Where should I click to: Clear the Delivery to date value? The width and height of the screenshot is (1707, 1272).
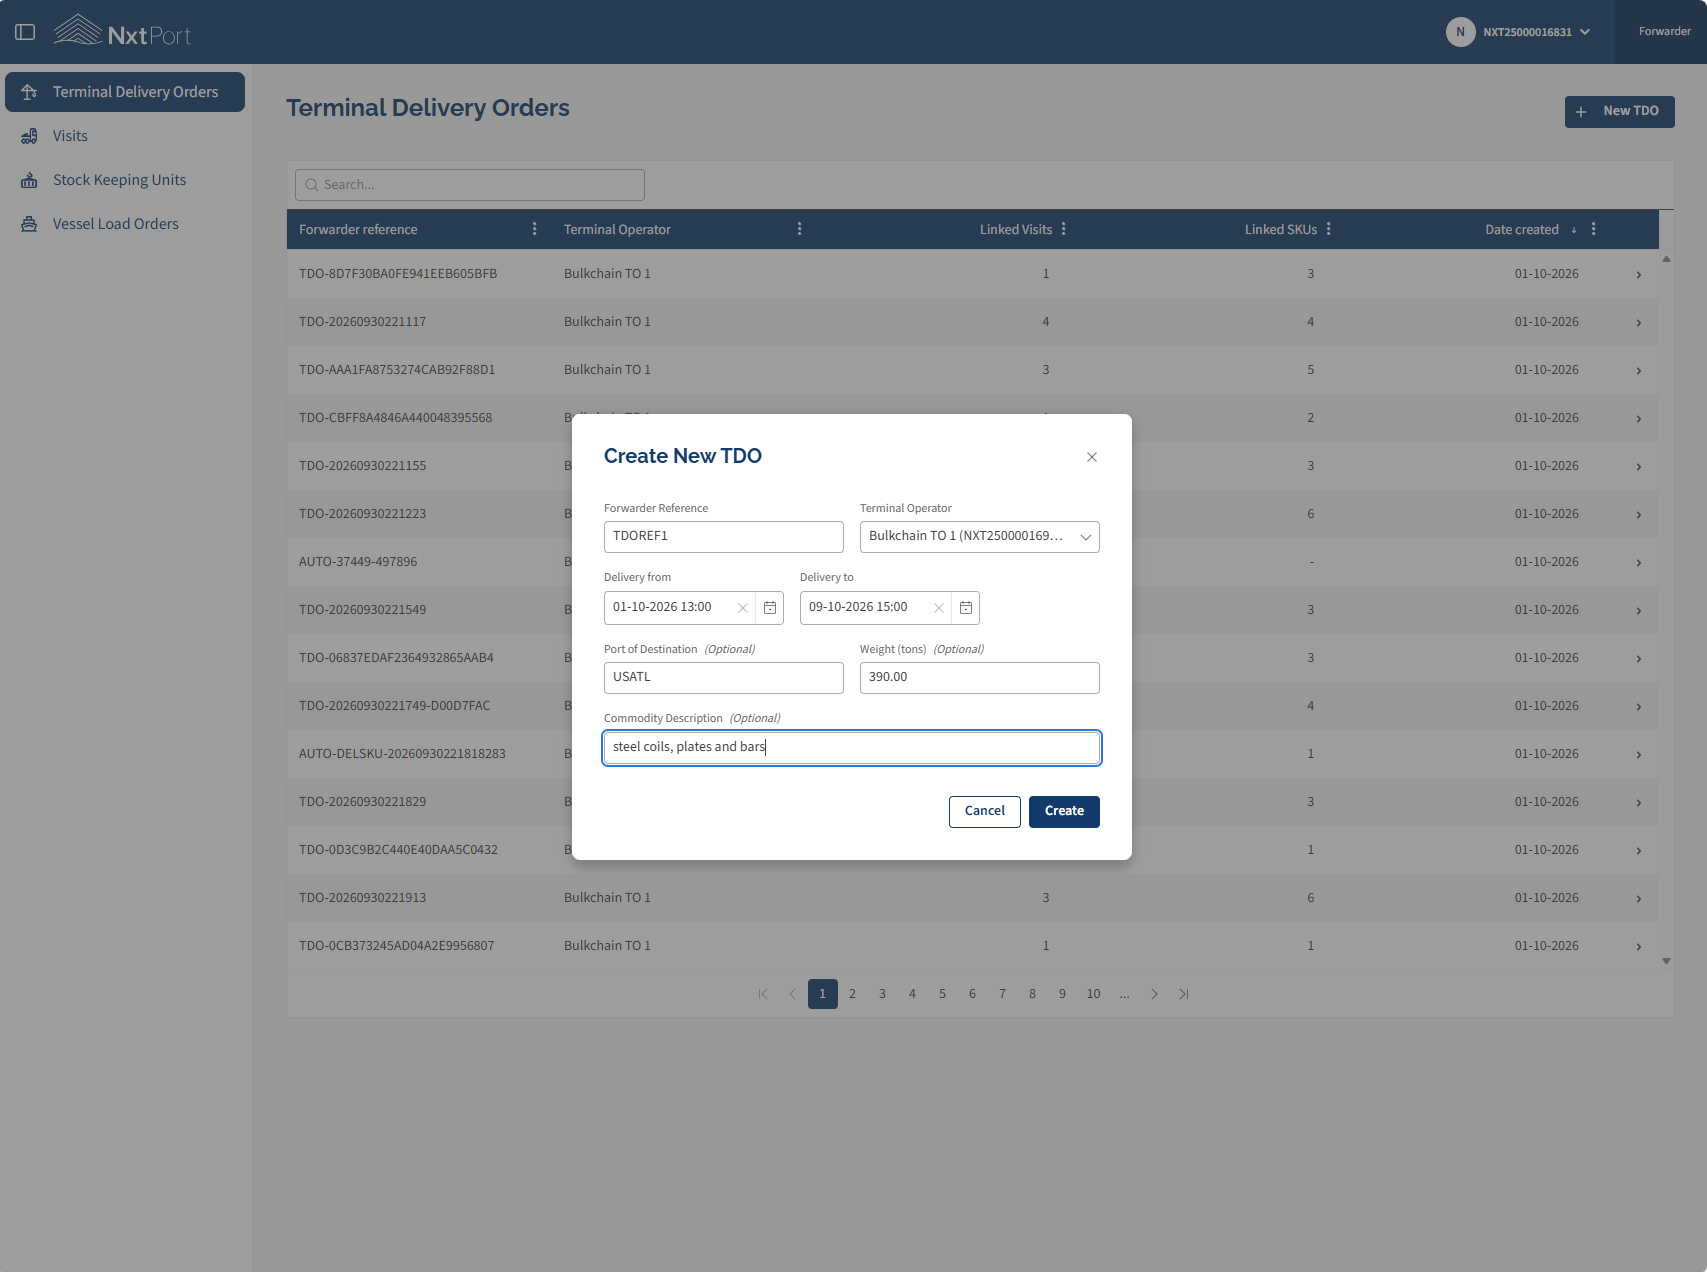[x=939, y=608]
